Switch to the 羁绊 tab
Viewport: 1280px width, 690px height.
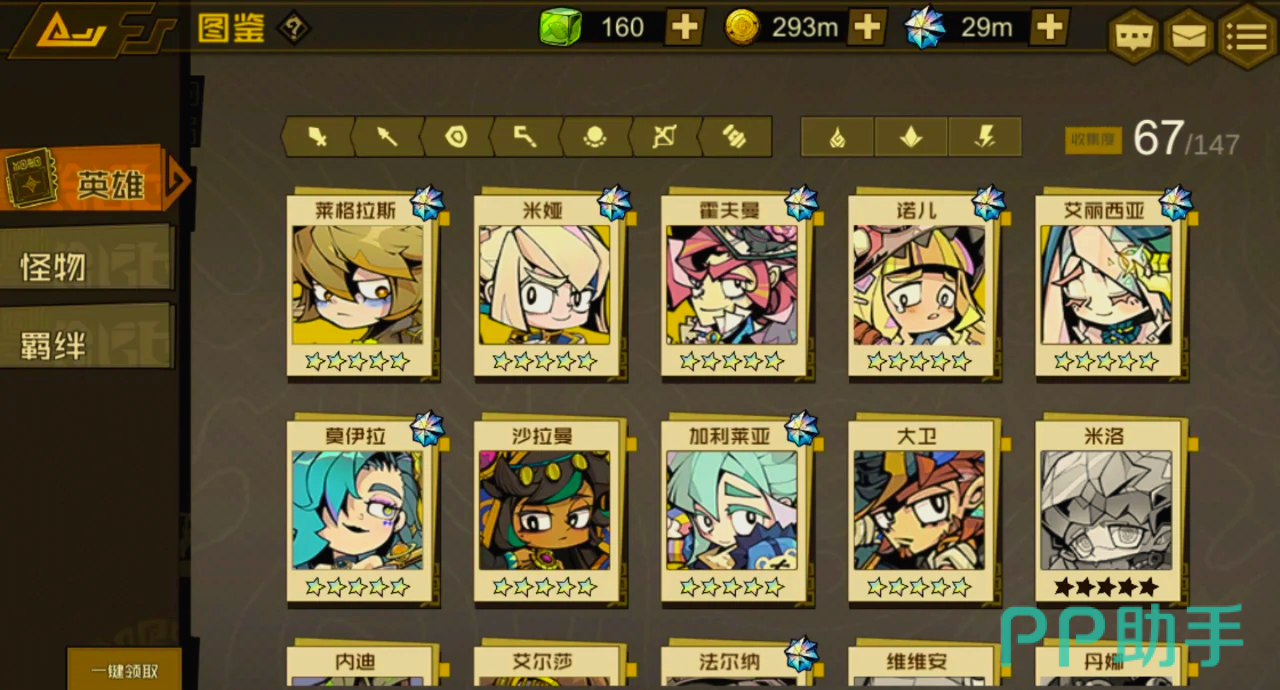86,344
